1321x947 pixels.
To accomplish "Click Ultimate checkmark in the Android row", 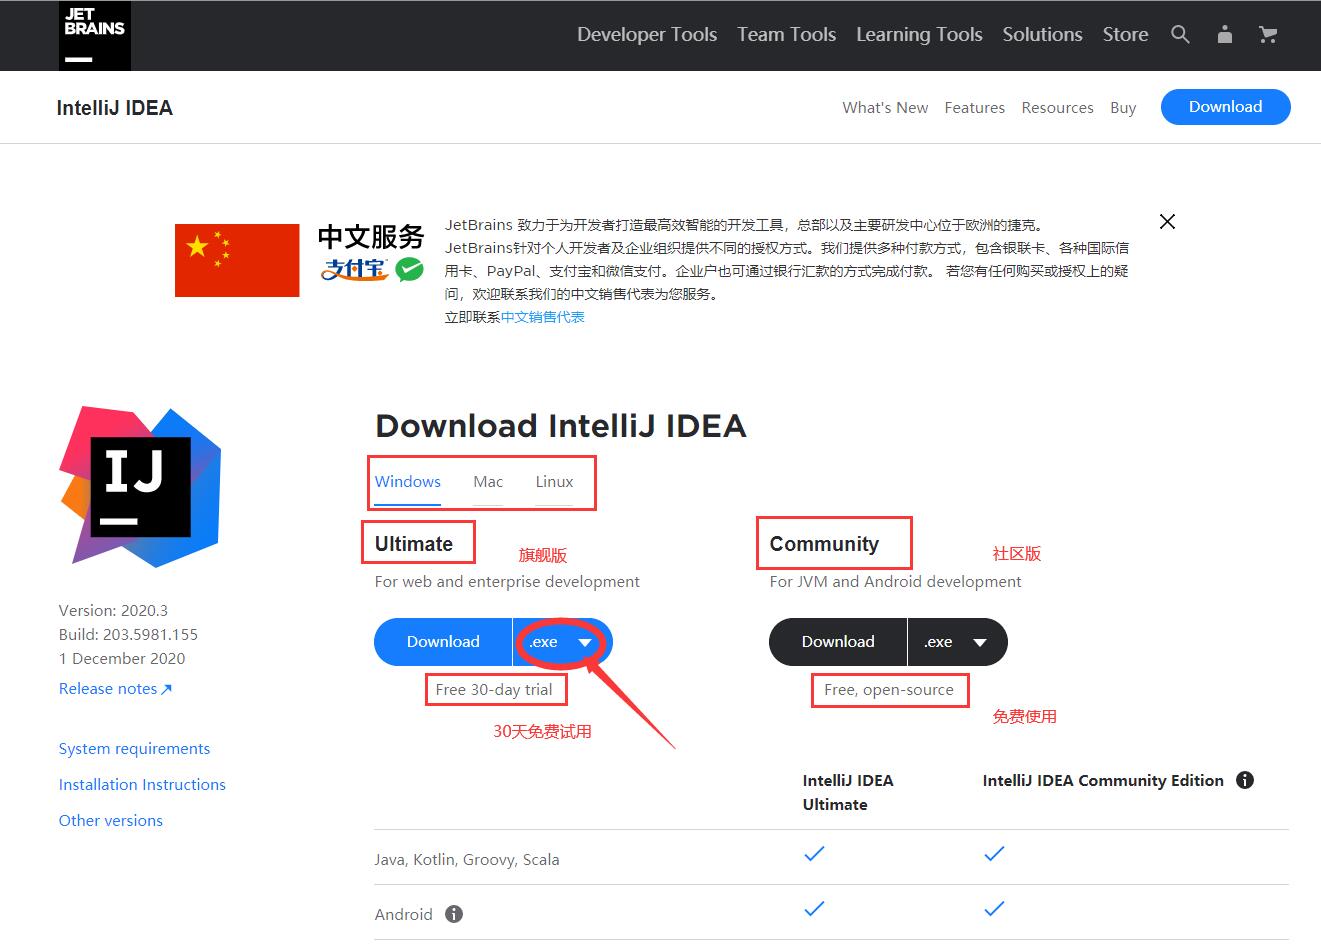I will pyautogui.click(x=814, y=909).
